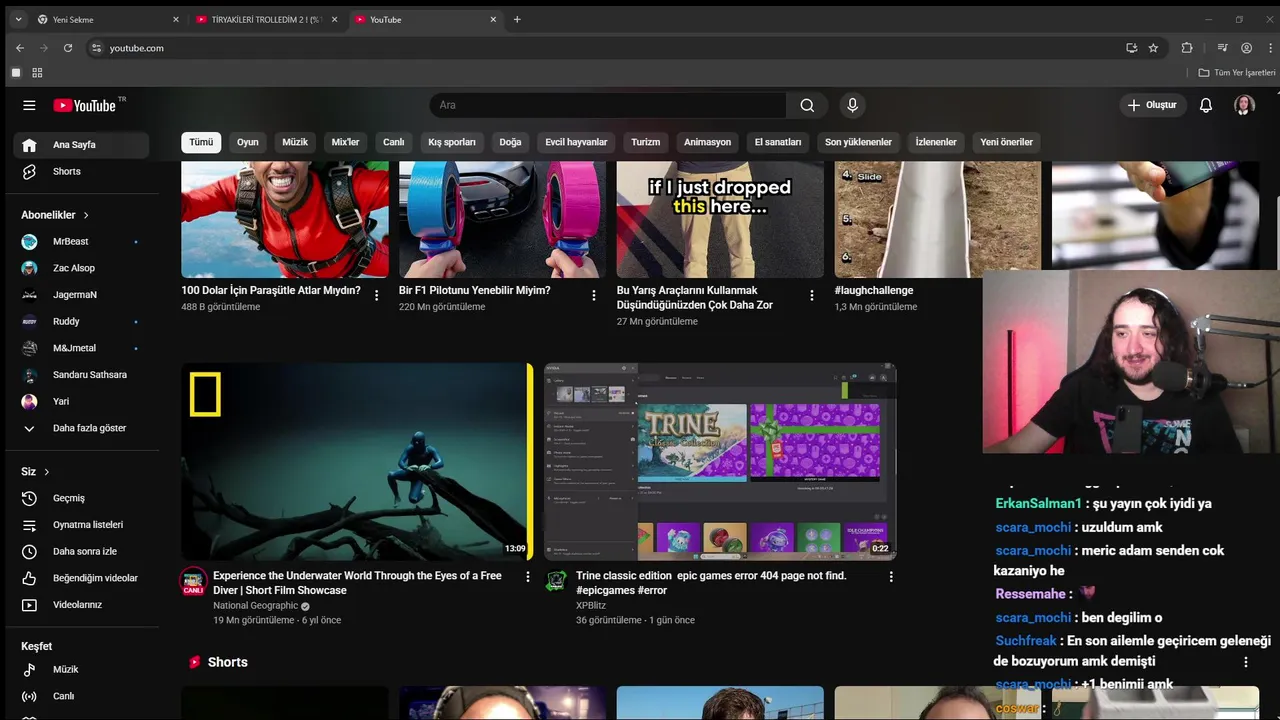This screenshot has height=720, width=1280.
Task: Open Daha sonra izle list
Action: [81, 551]
